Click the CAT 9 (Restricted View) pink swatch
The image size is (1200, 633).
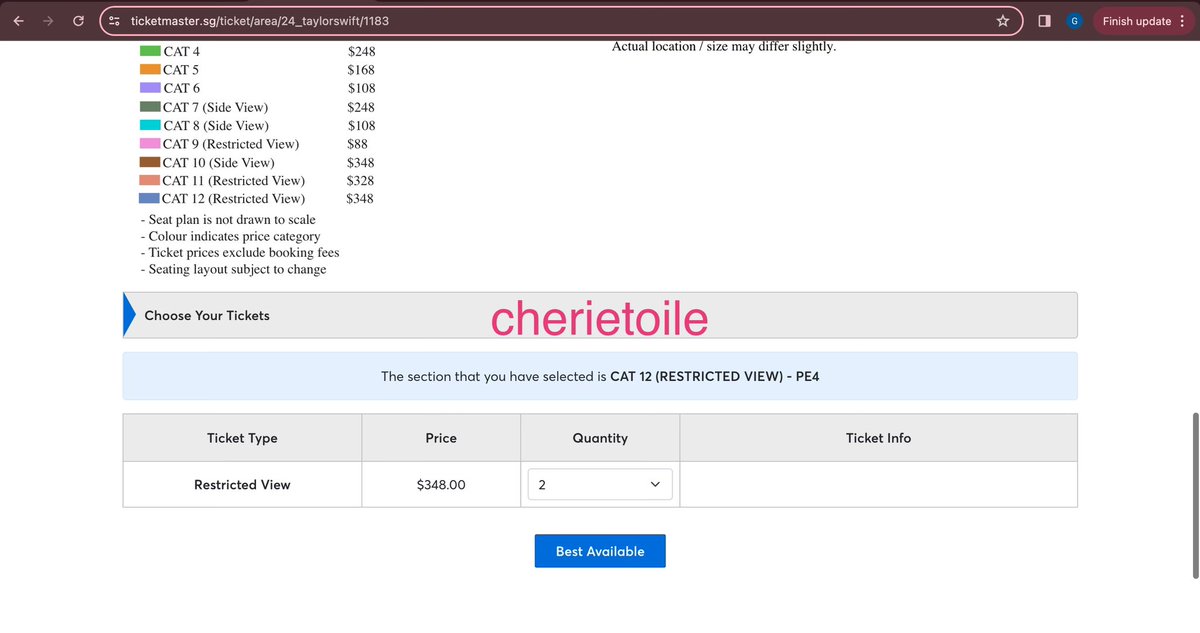point(150,144)
